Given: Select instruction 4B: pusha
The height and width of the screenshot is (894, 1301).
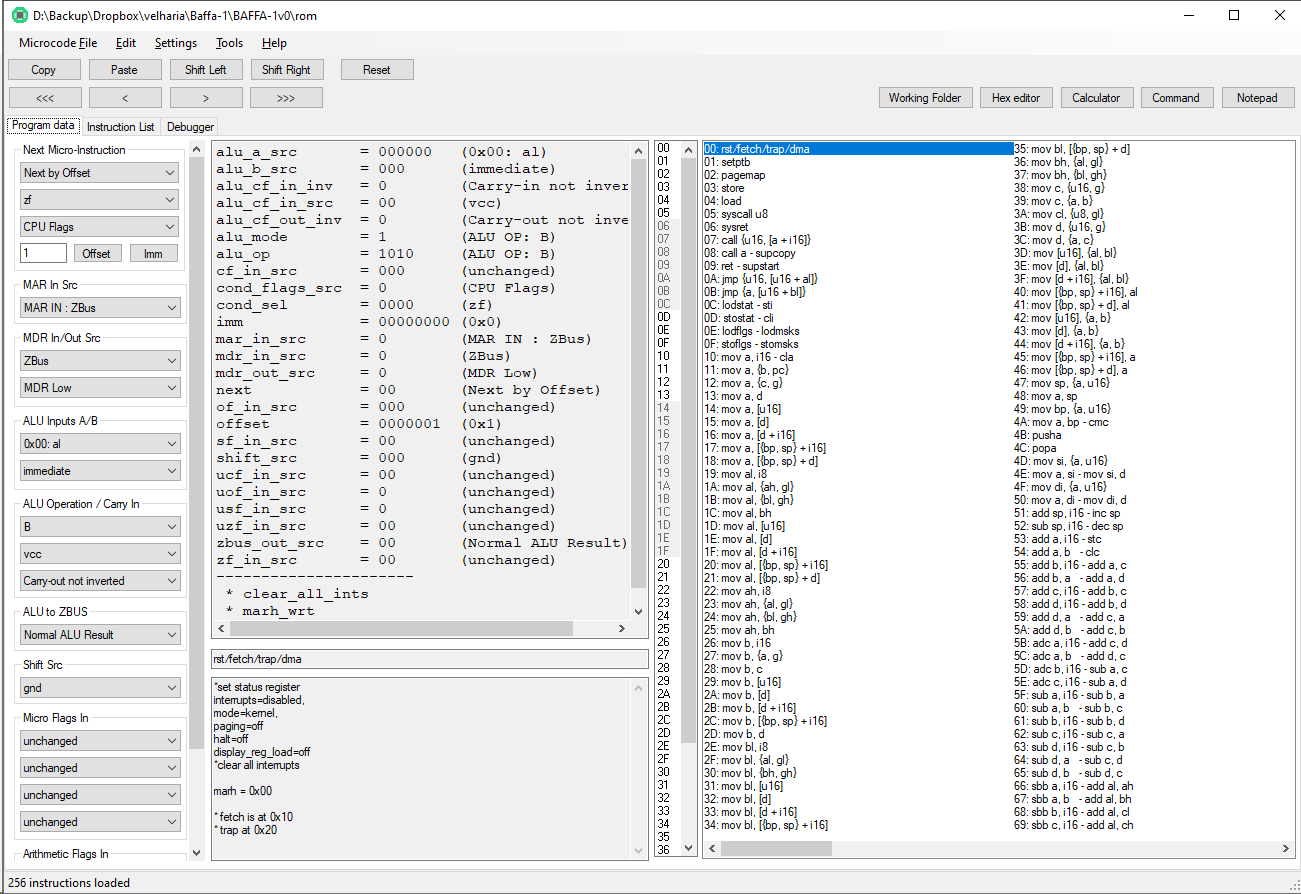Looking at the screenshot, I should (1037, 435).
